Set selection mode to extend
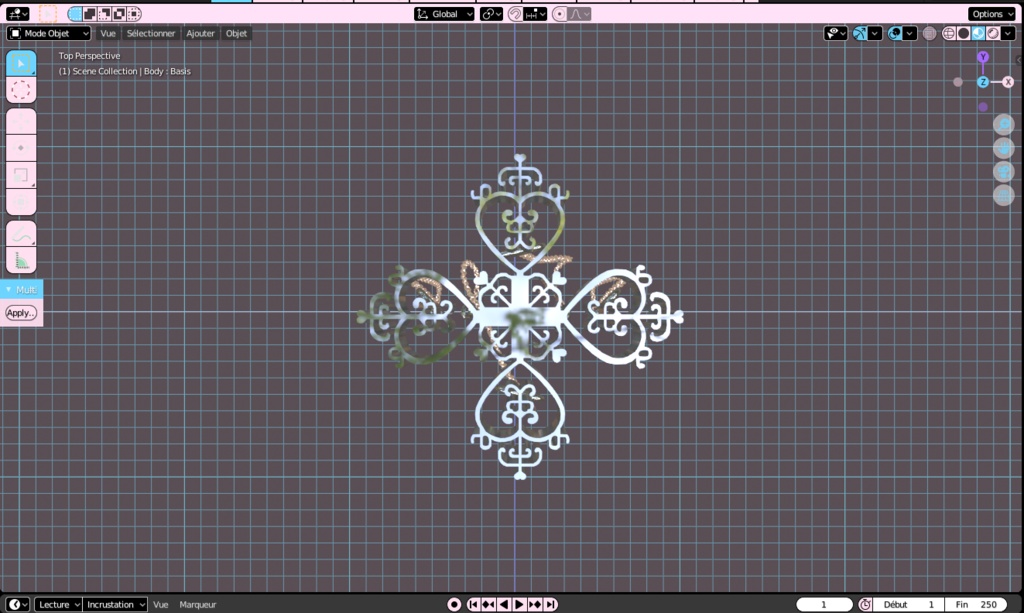The height and width of the screenshot is (613, 1024). (x=90, y=14)
